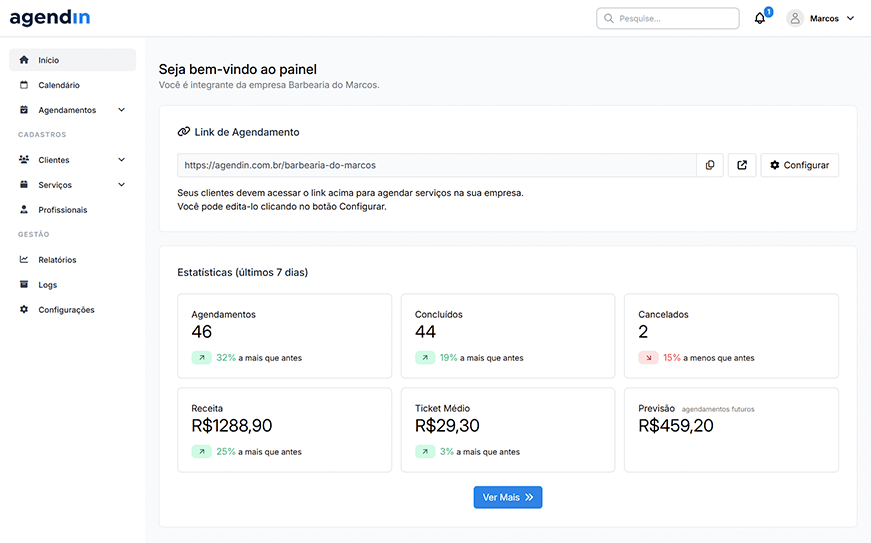Open Configurações in the sidebar
Viewport: 871px width, 543px height.
[x=72, y=309]
